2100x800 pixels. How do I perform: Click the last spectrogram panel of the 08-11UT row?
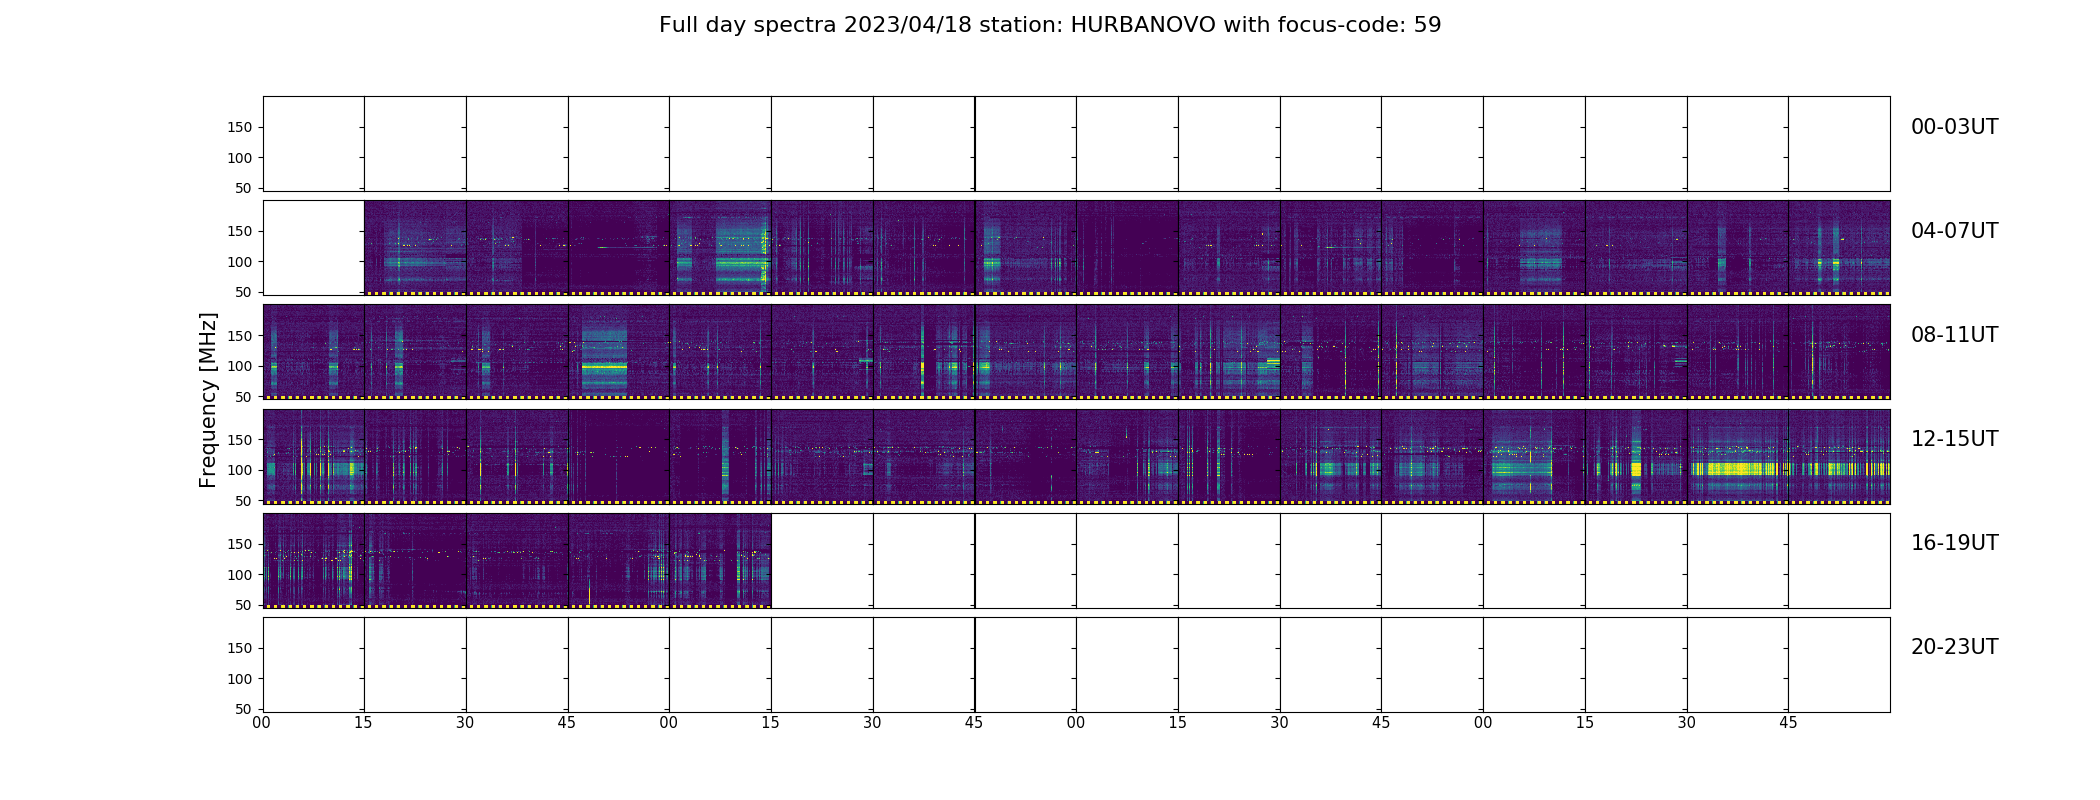pos(1839,352)
